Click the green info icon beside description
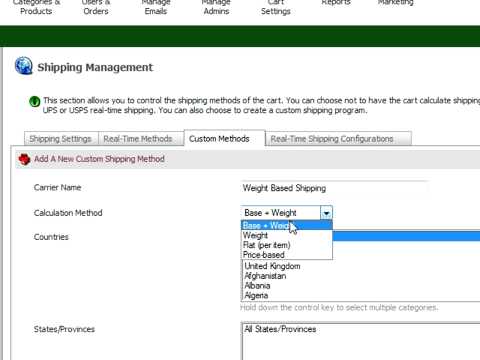Image resolution: width=480 pixels, height=360 pixels. pyautogui.click(x=35, y=101)
